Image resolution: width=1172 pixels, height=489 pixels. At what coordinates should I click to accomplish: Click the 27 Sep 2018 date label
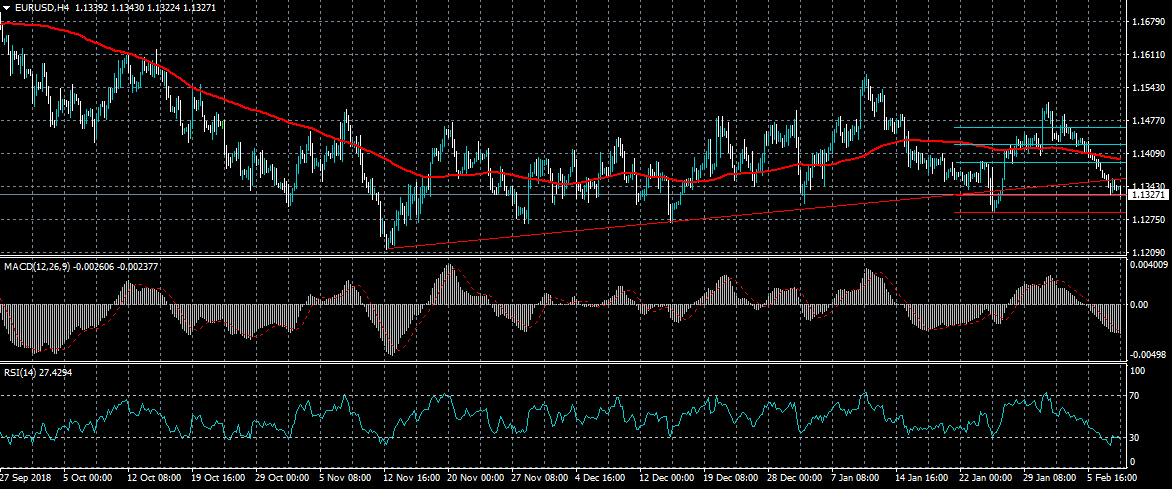pyautogui.click(x=27, y=480)
